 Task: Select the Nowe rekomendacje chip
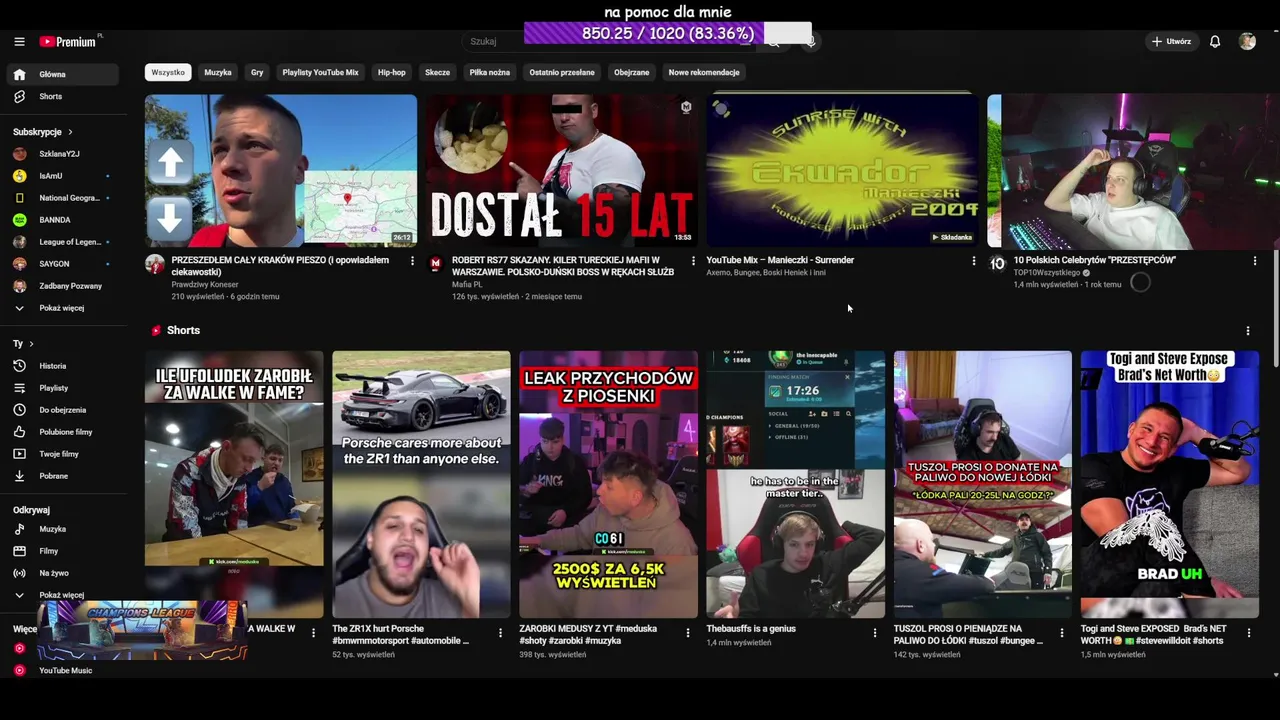click(704, 72)
